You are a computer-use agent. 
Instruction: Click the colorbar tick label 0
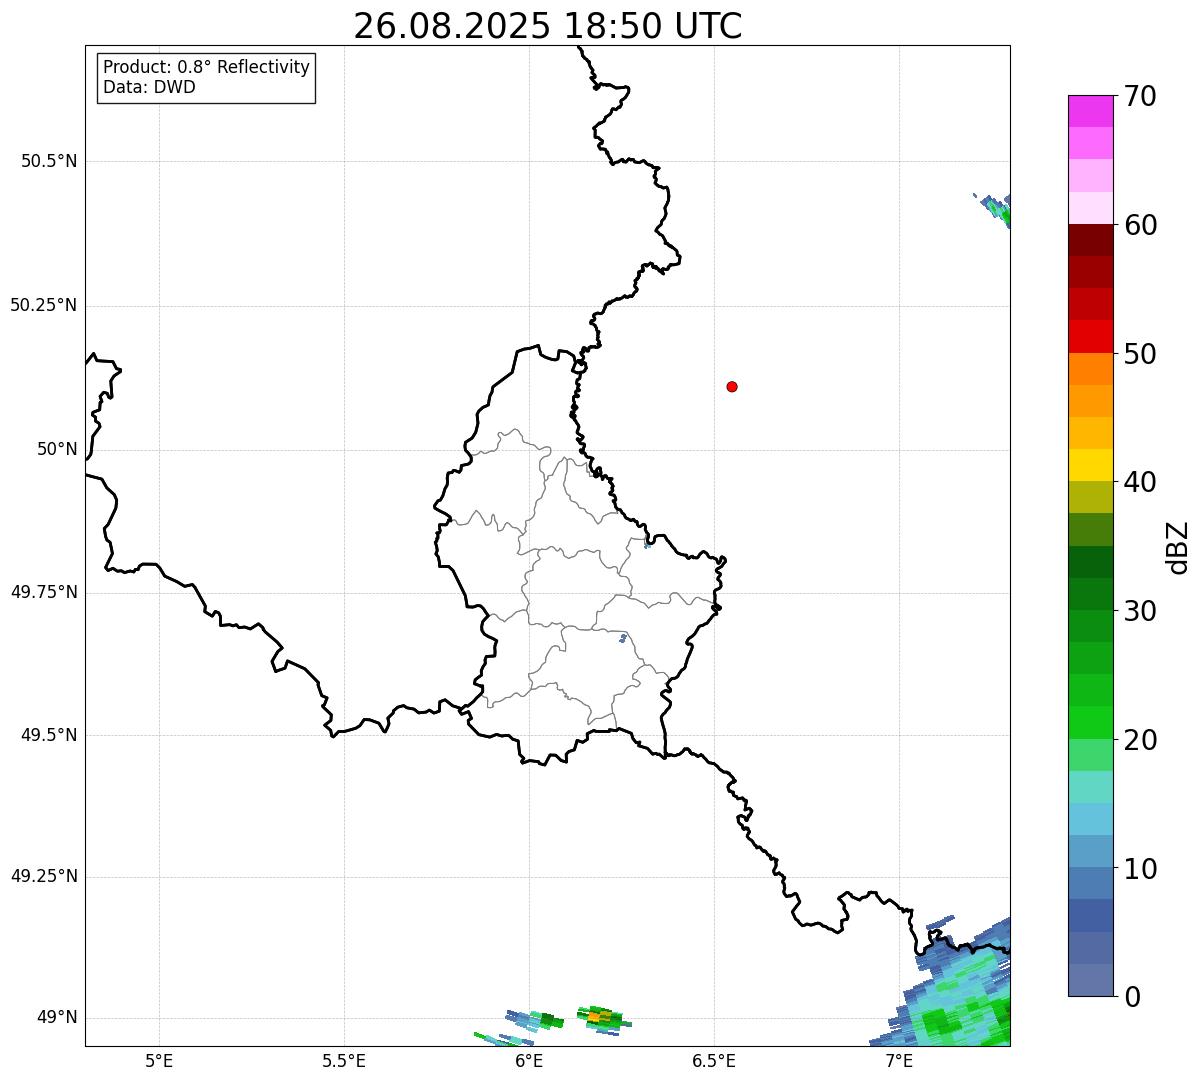tap(1132, 997)
